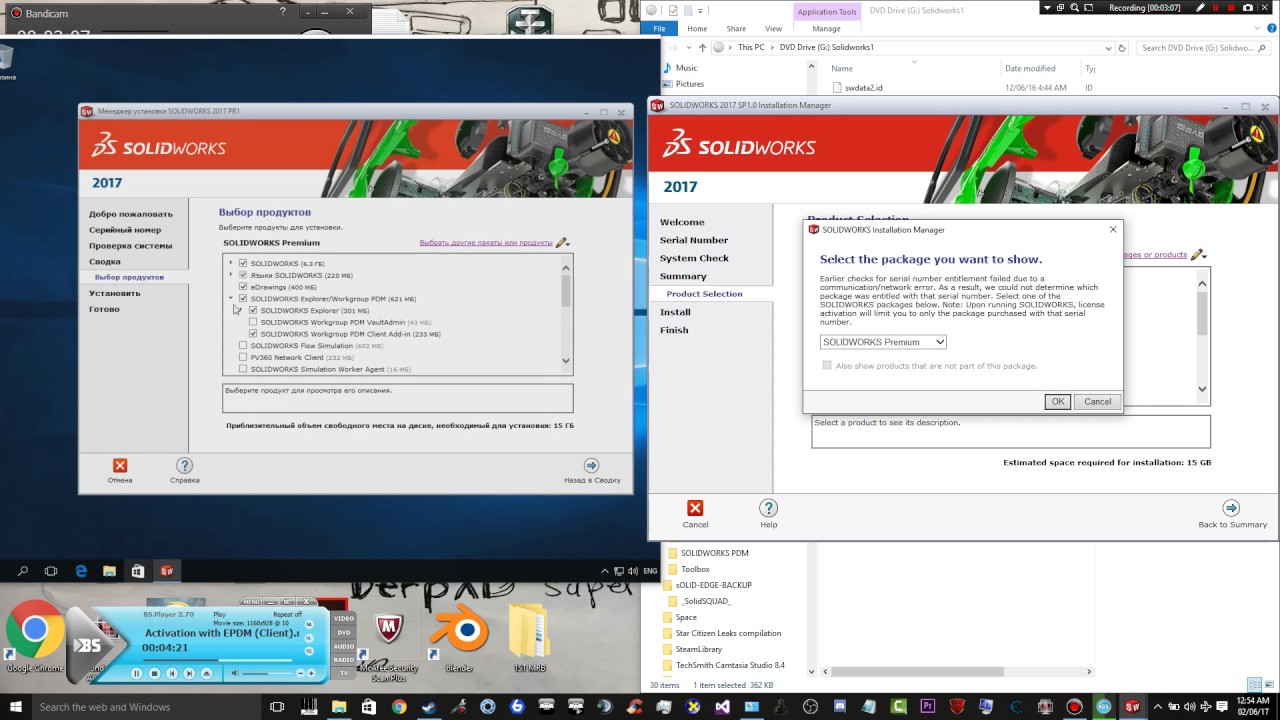The height and width of the screenshot is (720, 1280).
Task: Expand the Языки SOLIDWORKS tree node
Action: (x=231, y=275)
